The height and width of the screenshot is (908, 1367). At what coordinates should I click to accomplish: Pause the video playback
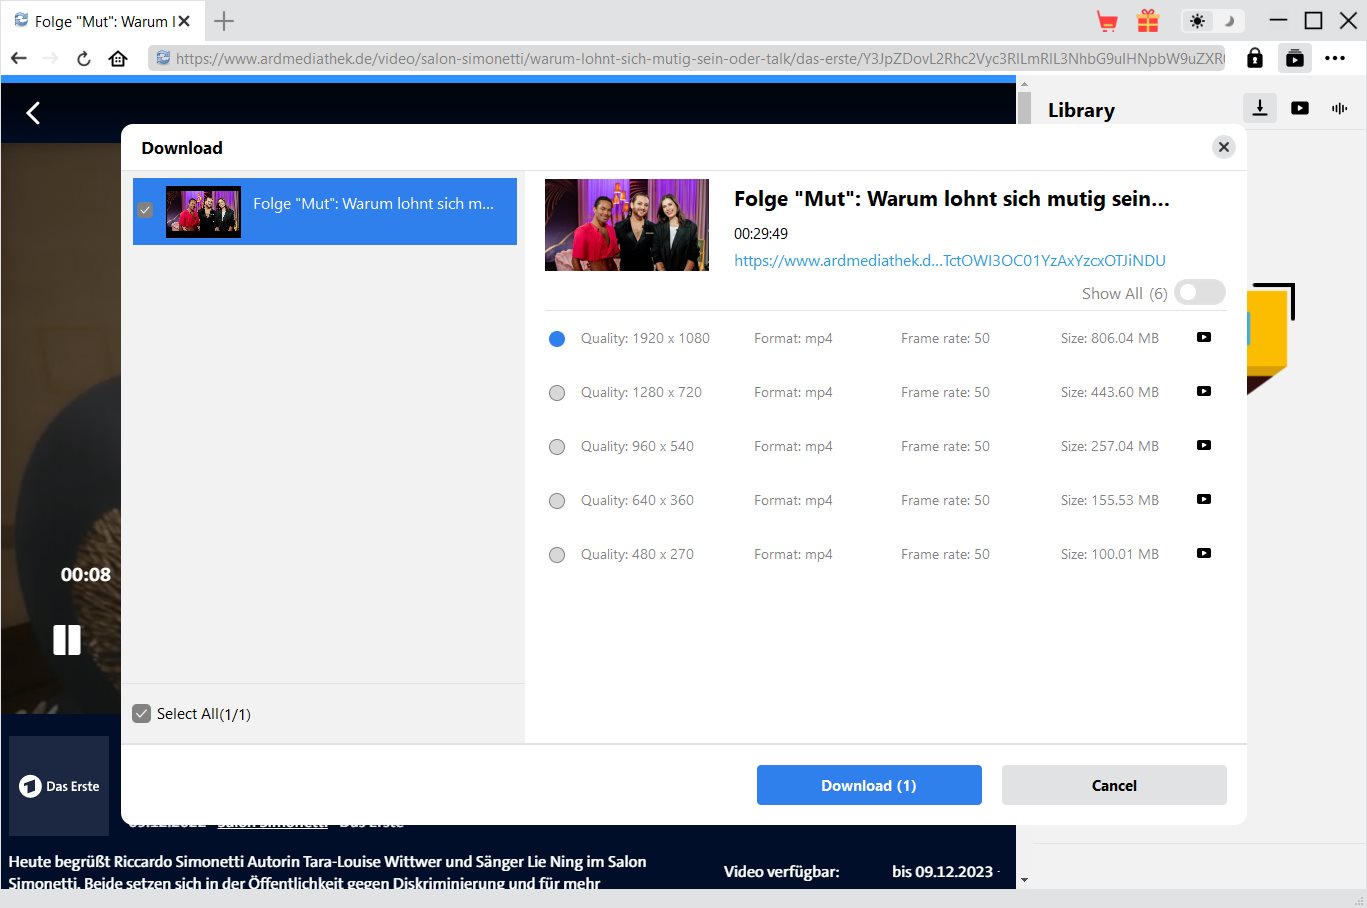[67, 640]
